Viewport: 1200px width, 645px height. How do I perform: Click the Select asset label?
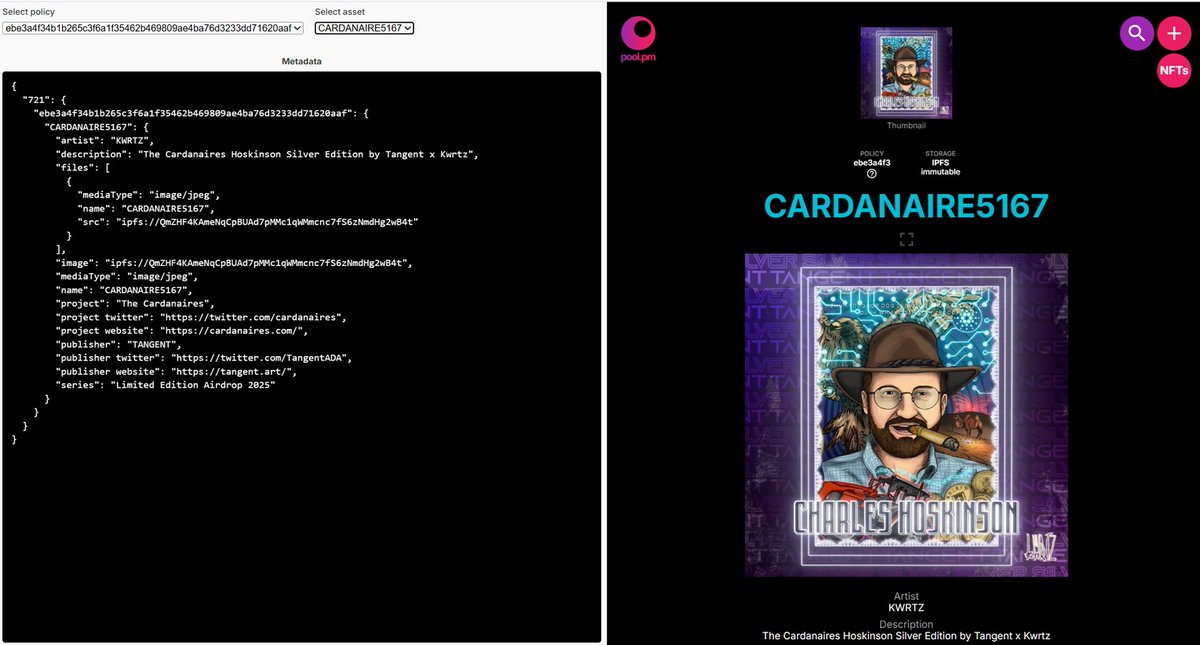340,12
